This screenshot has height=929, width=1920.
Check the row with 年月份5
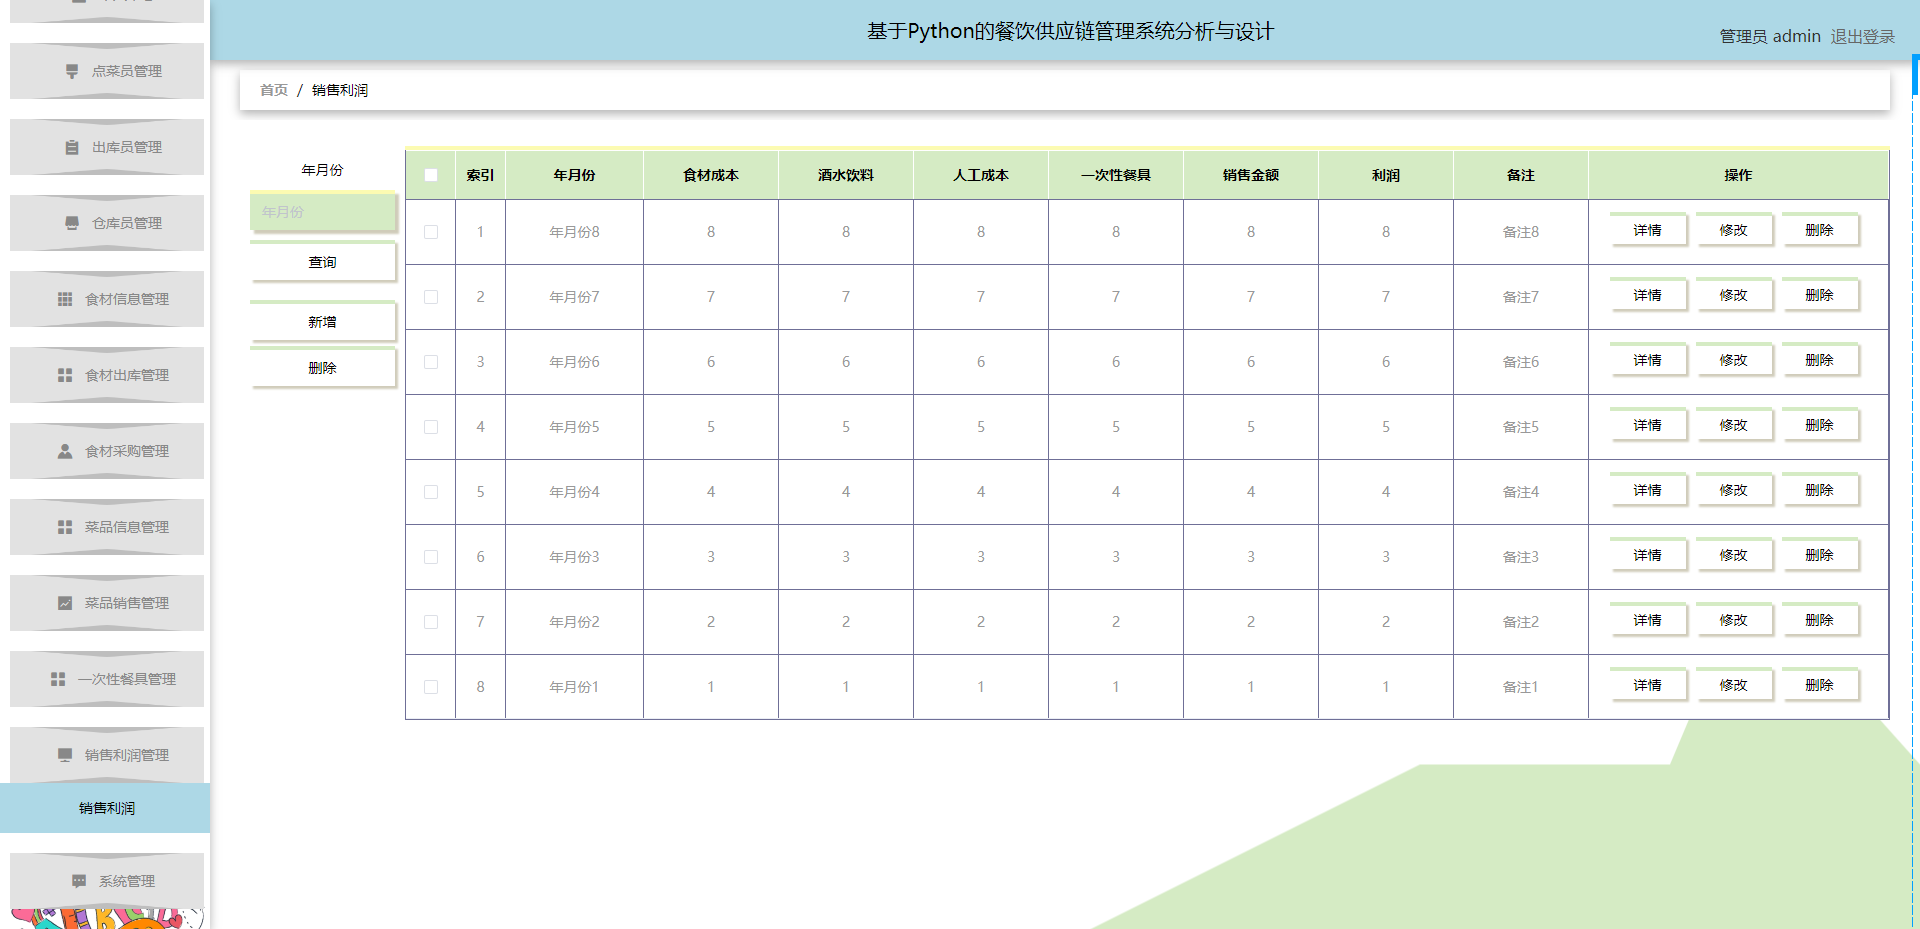(x=431, y=427)
